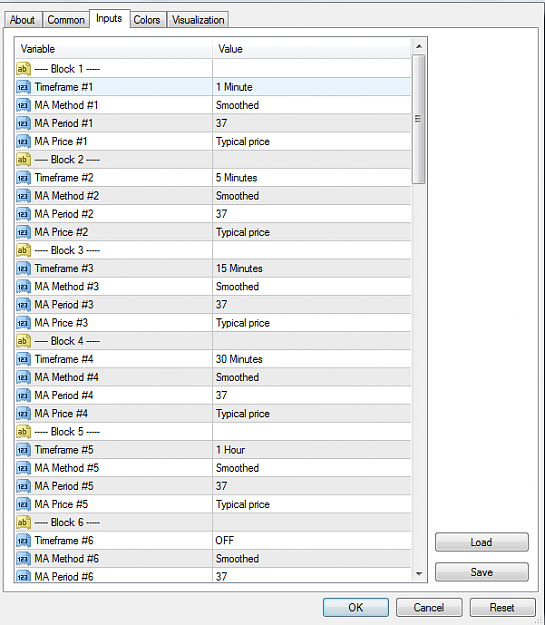This screenshot has width=545, height=625.
Task: Select the MA Period #5 row label
Action: point(64,486)
